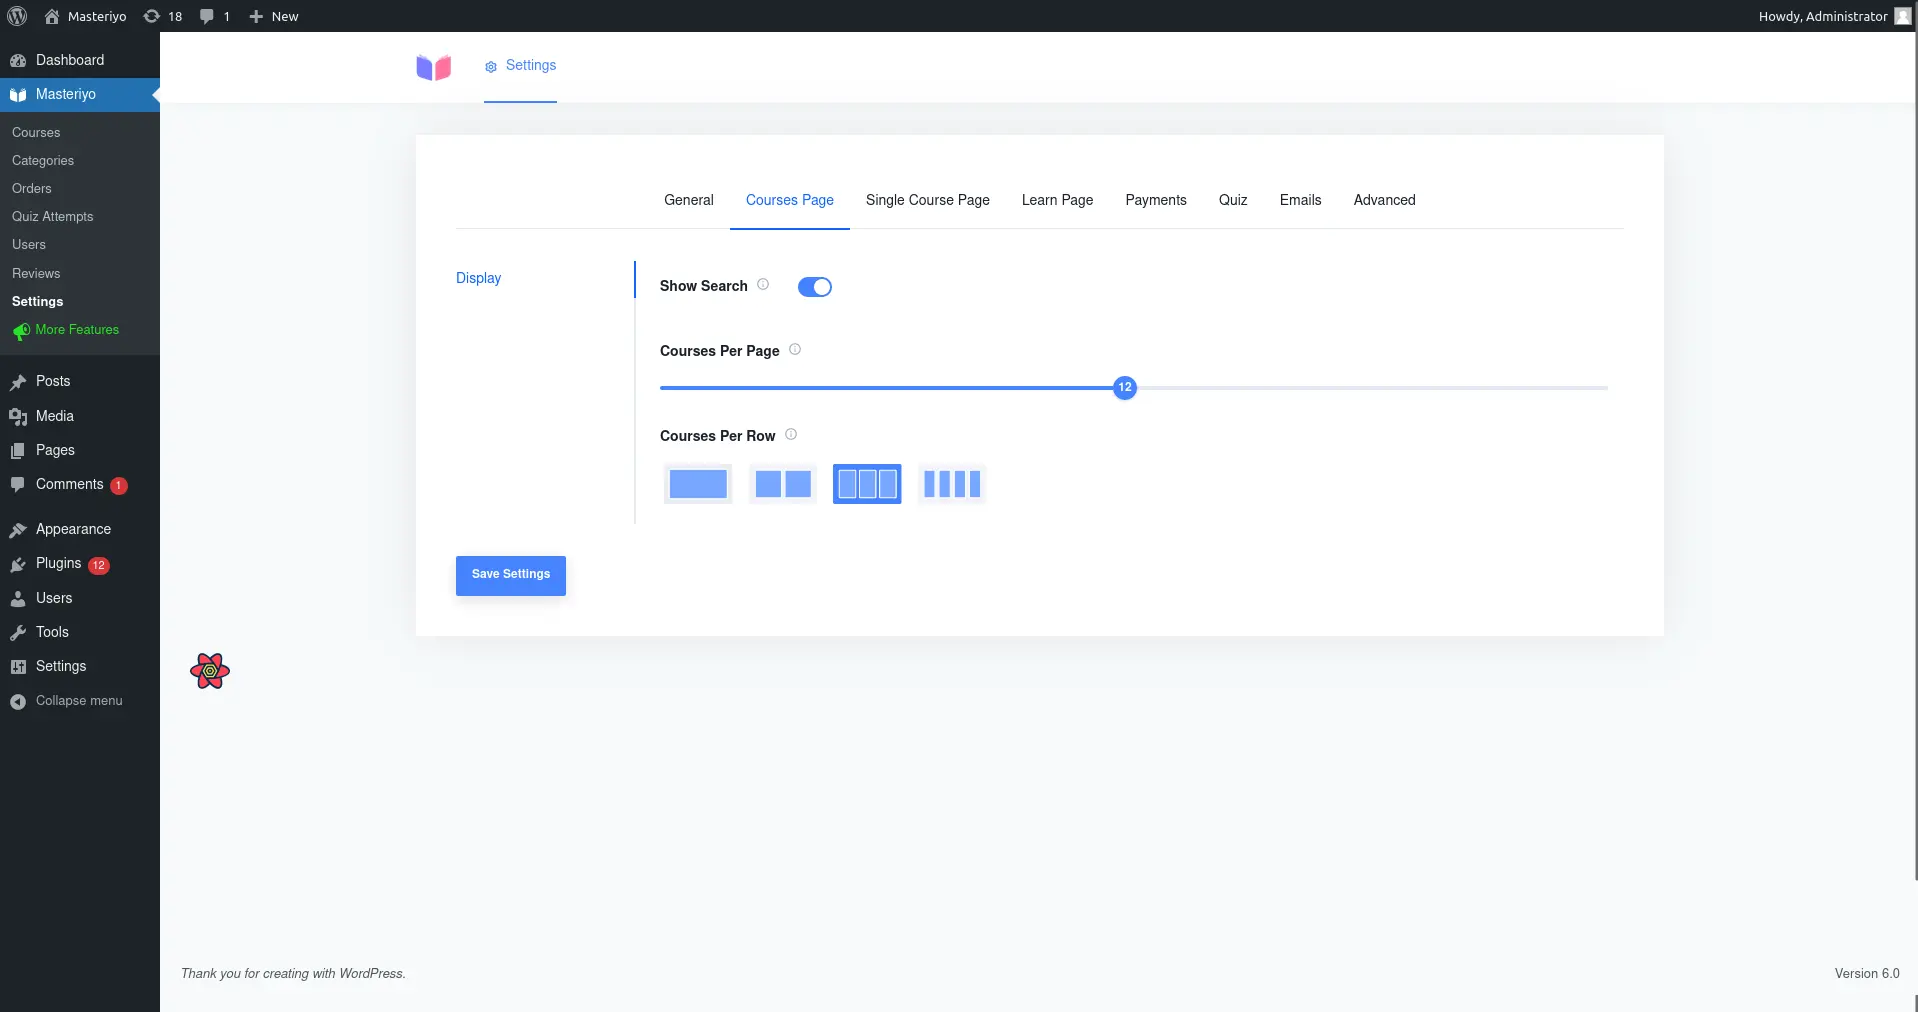
Task: Select one course per row layout
Action: [x=698, y=484]
